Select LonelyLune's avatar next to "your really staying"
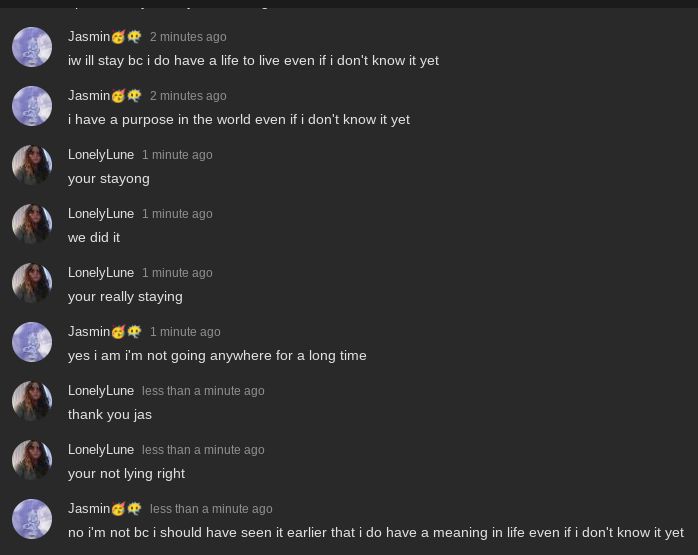Image resolution: width=698 pixels, height=555 pixels. point(32,283)
